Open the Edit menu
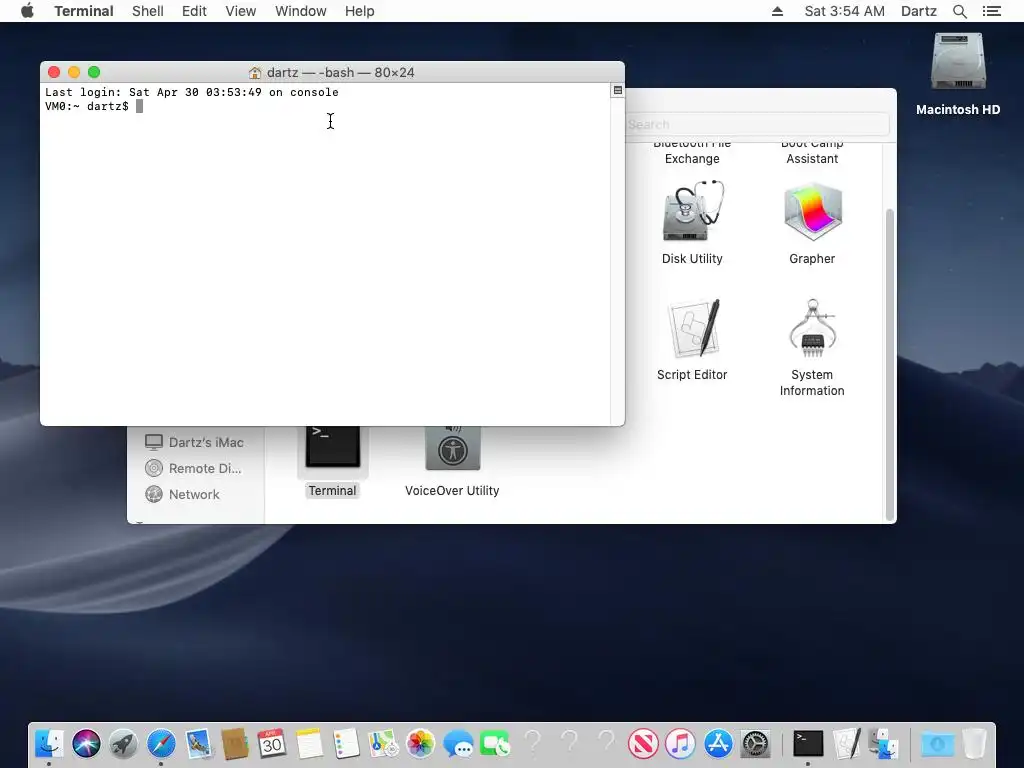Image resolution: width=1024 pixels, height=768 pixels. tap(194, 11)
